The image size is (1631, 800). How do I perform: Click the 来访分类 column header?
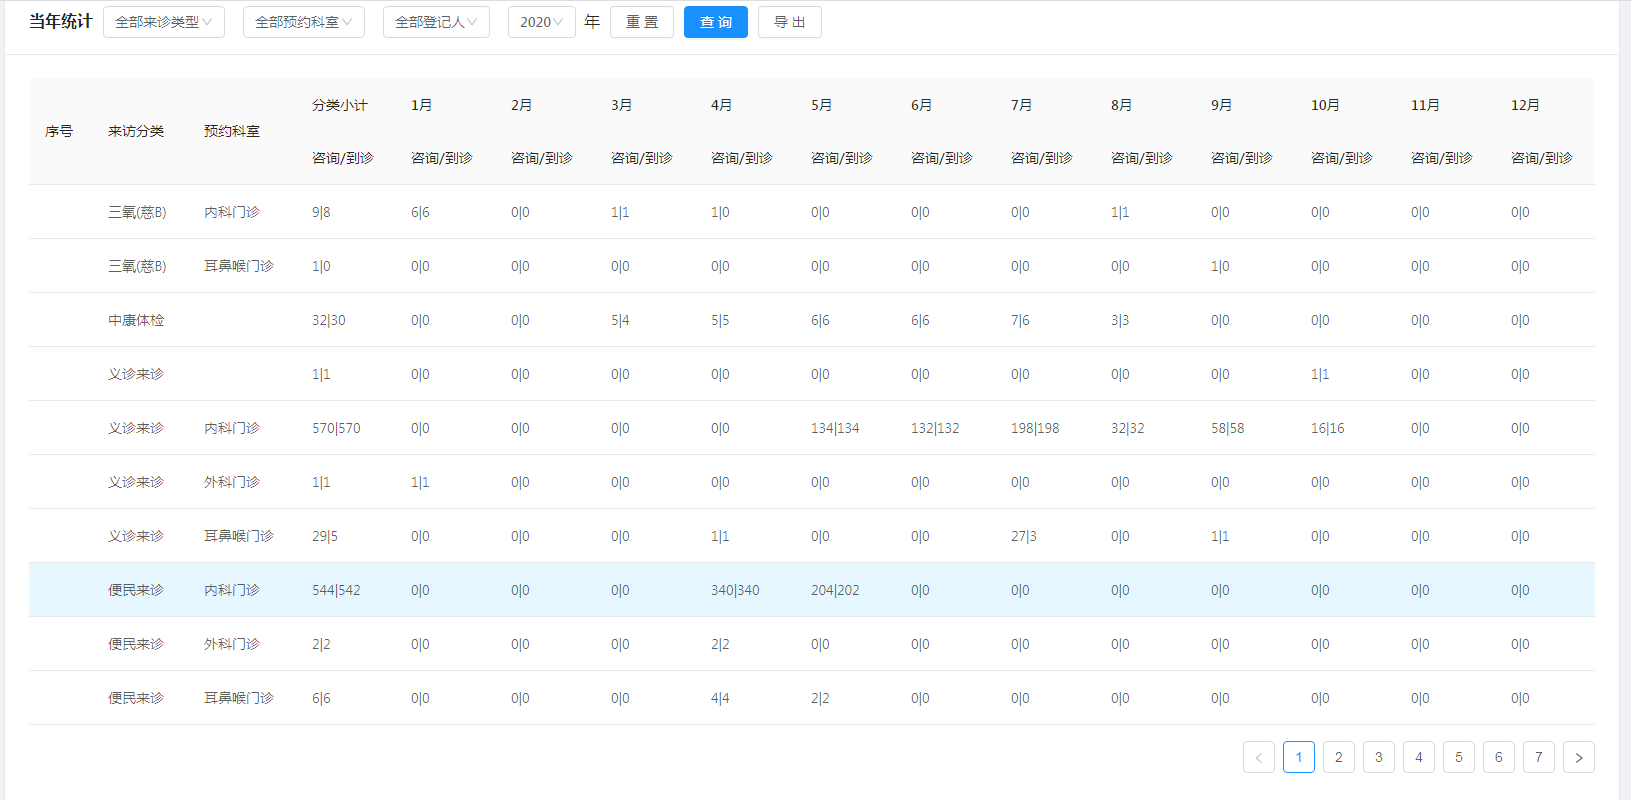(x=136, y=131)
